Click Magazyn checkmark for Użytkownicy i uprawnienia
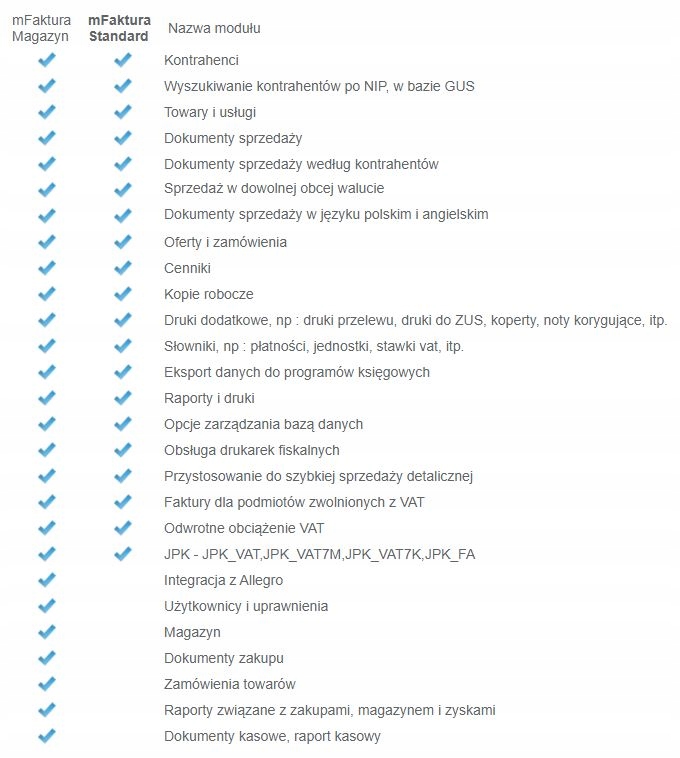Screen dimensions: 680x758 coord(46,606)
